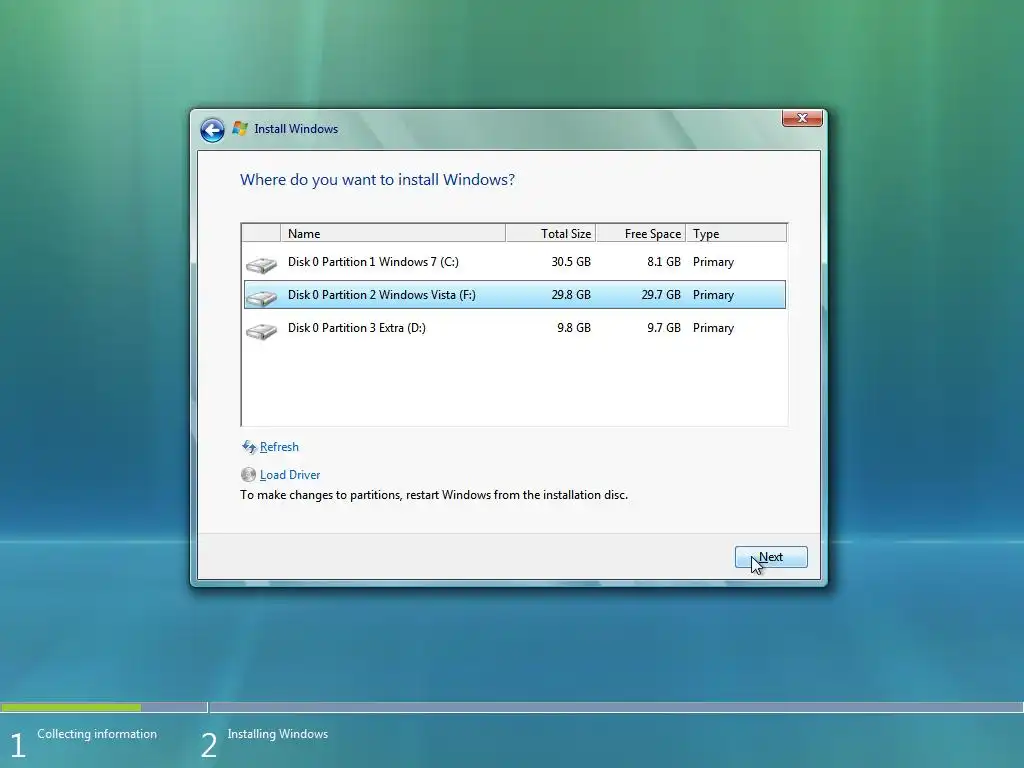Click the "To make changes to partitions" note
1024x768 pixels.
[x=434, y=495]
